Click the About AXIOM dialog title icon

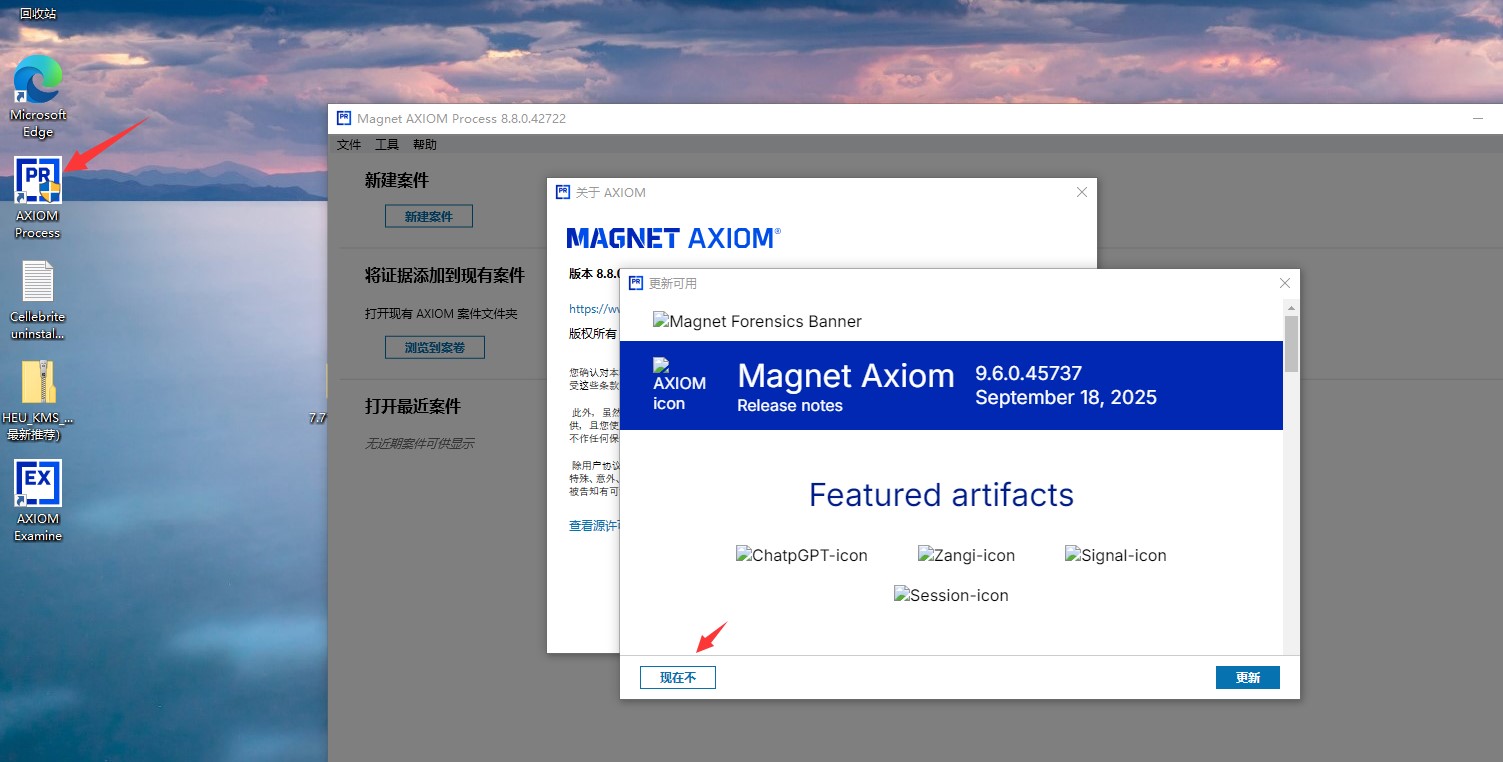pos(563,192)
